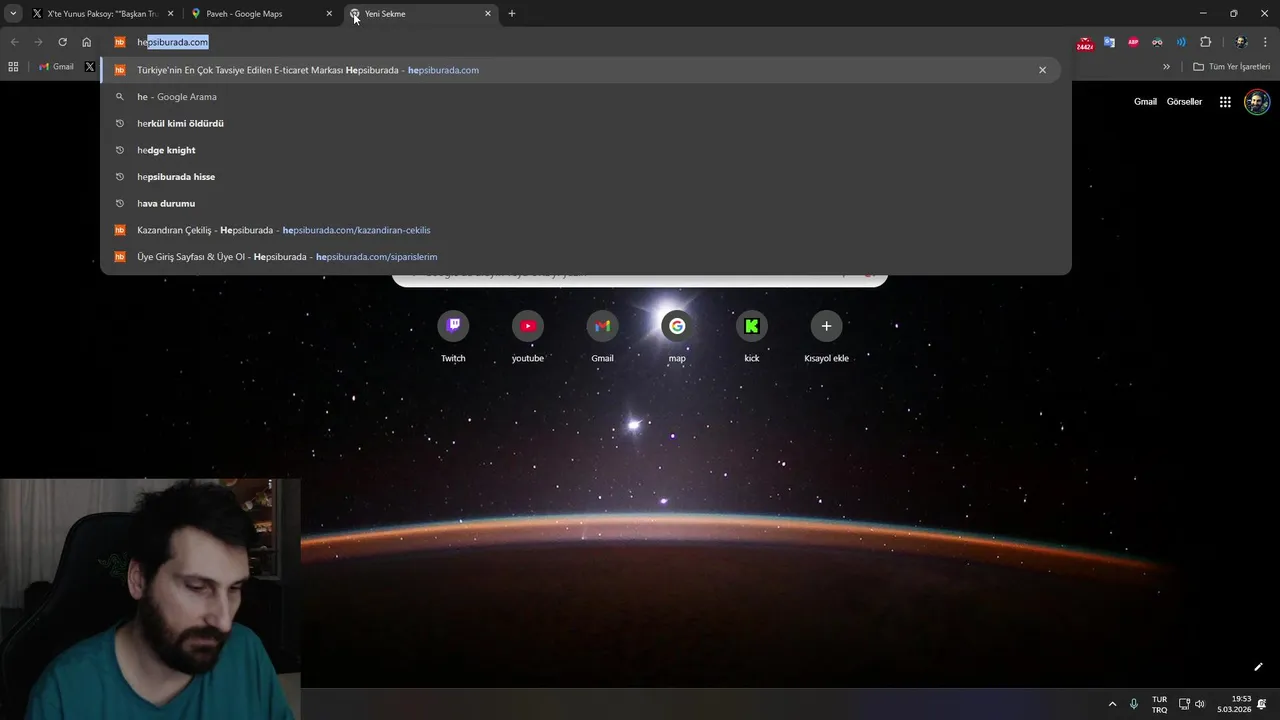Open a new tab with plus button
The image size is (1280, 720).
(512, 14)
